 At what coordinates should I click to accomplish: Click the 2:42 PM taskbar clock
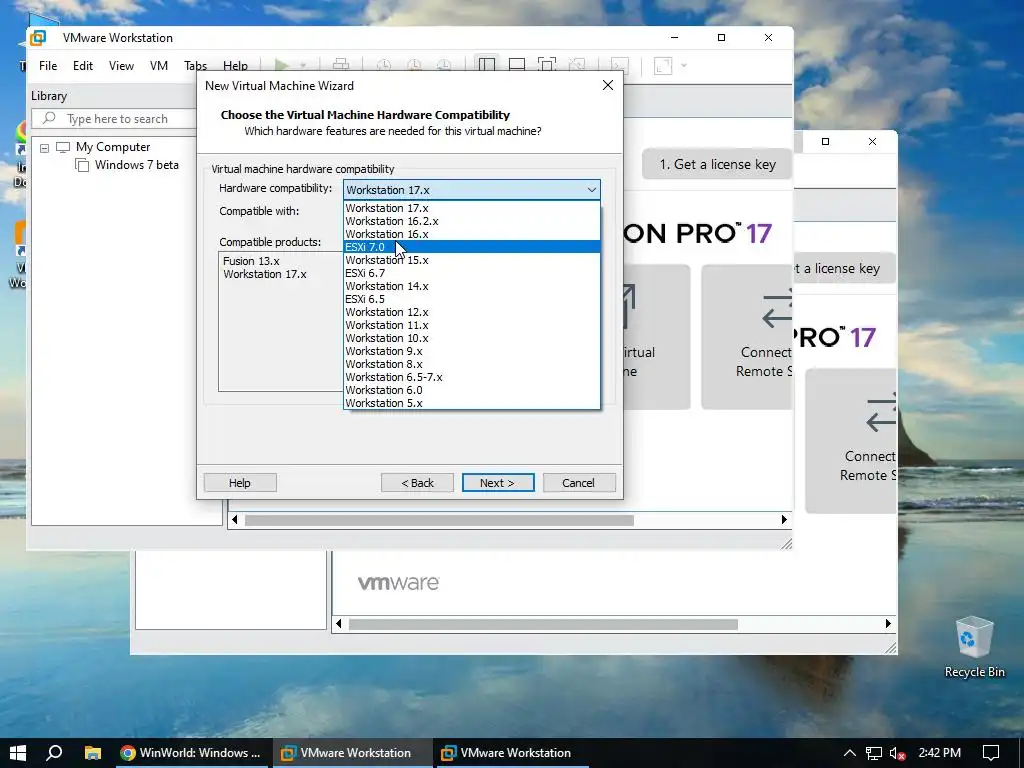pyautogui.click(x=939, y=753)
